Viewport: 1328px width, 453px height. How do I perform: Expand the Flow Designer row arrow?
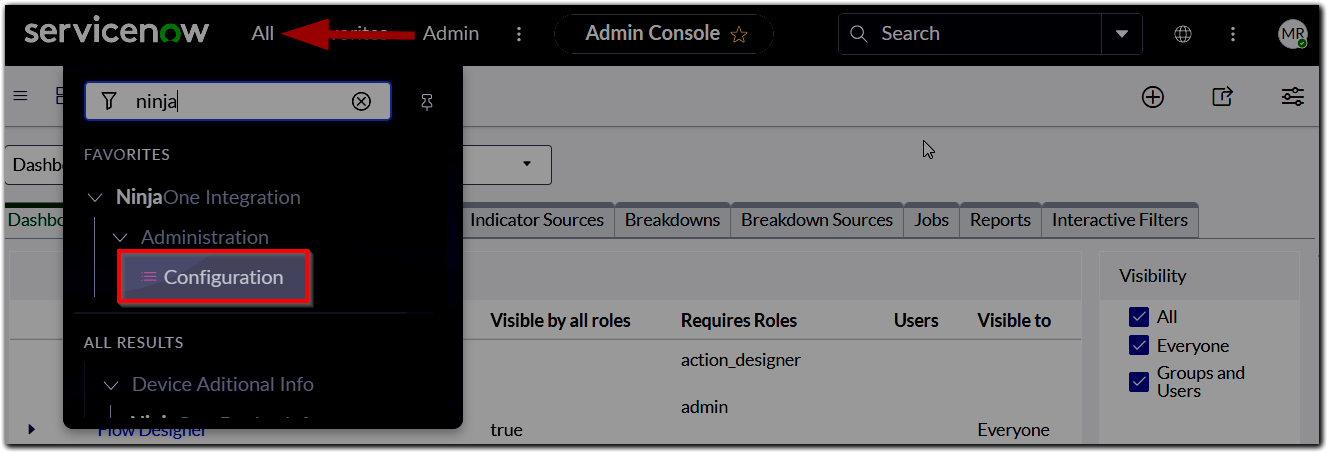31,429
